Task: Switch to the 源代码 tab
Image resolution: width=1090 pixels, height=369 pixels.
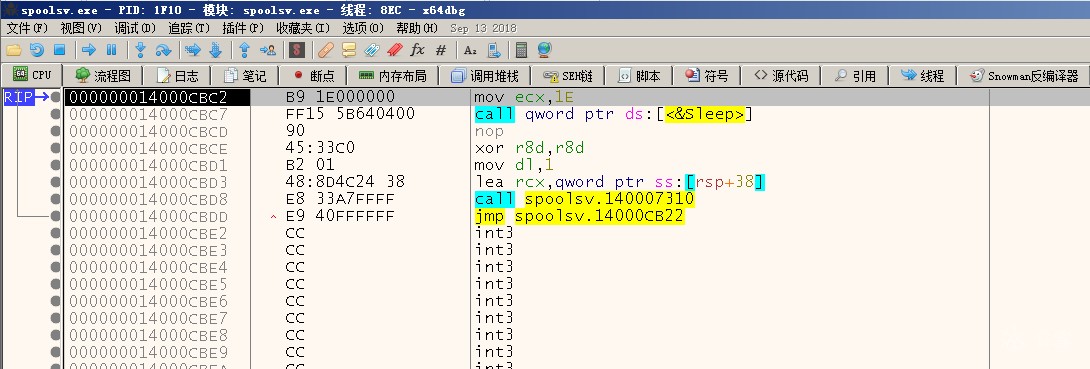Action: click(x=781, y=76)
